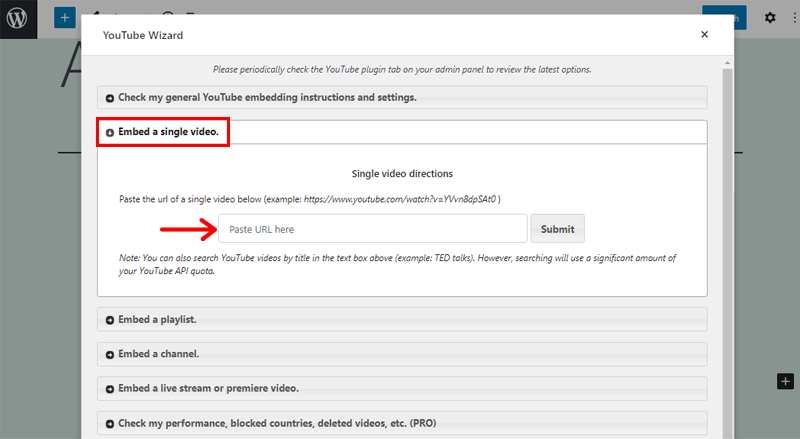Image resolution: width=800 pixels, height=439 pixels.
Task: Click the black add block button at right
Action: 785,381
